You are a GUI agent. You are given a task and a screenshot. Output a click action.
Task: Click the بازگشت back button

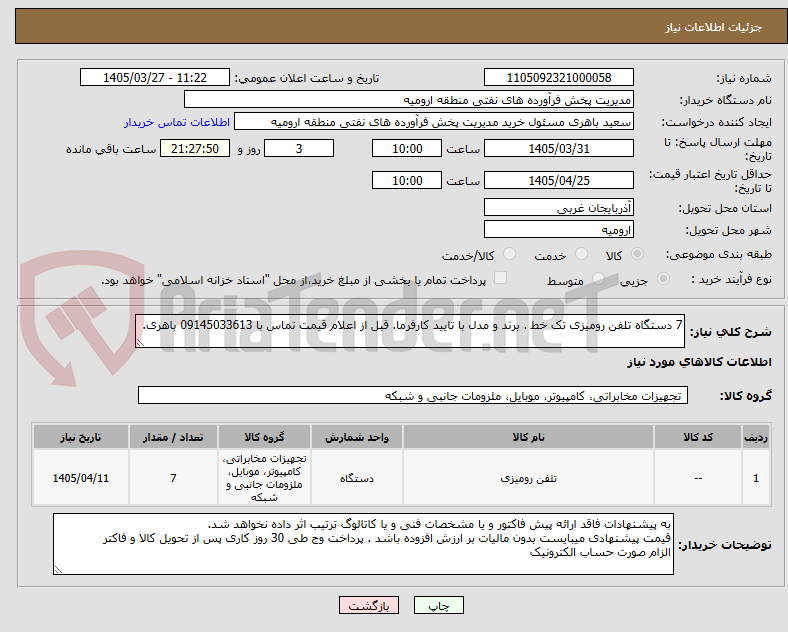point(369,605)
